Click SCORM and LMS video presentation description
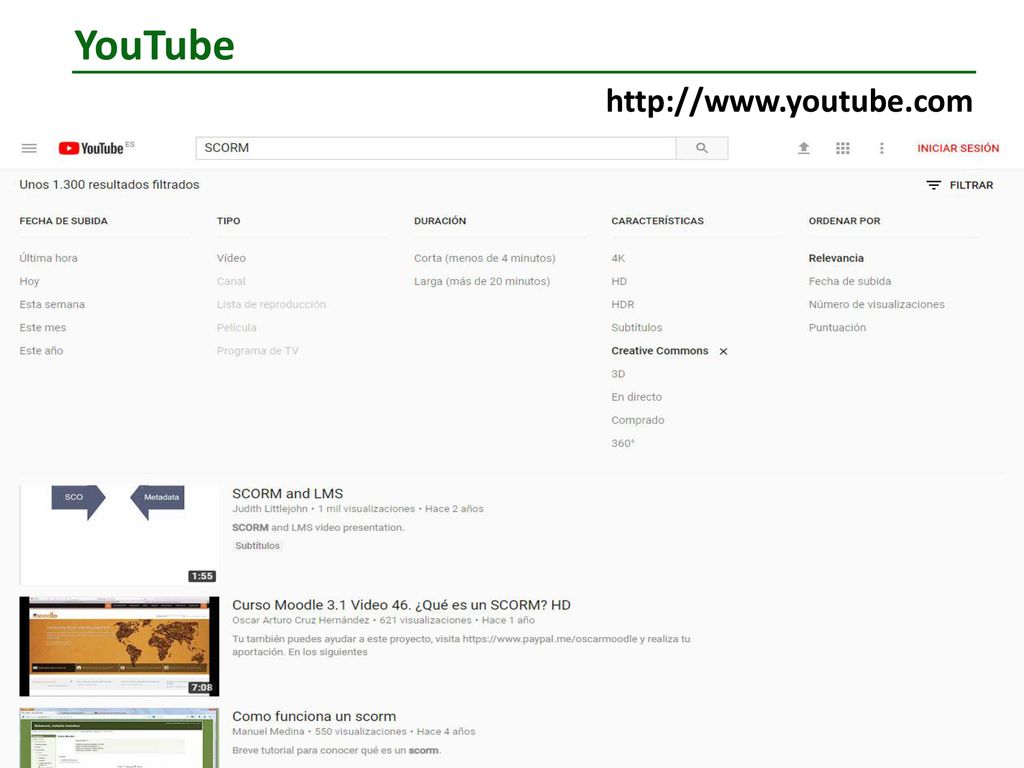1024x768 pixels. pyautogui.click(x=318, y=528)
